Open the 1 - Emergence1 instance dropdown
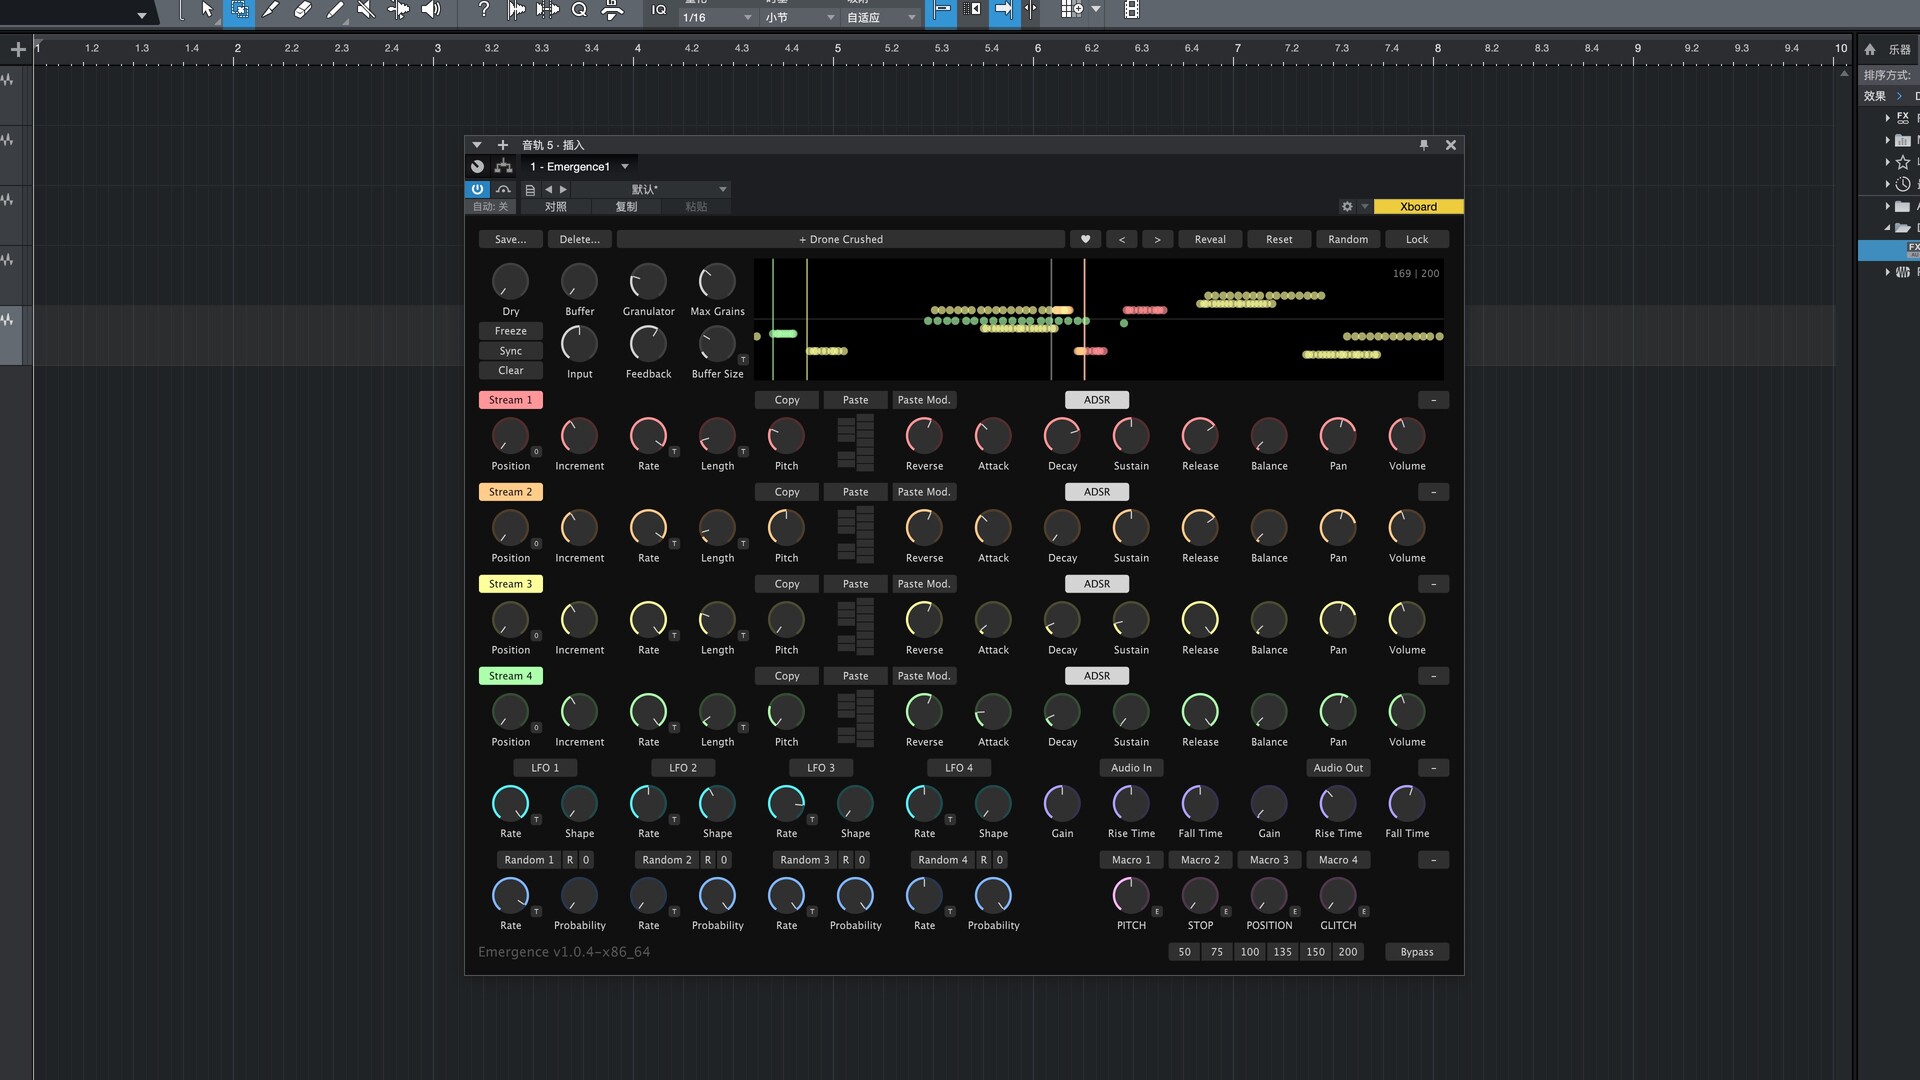1920x1080 pixels. pyautogui.click(x=580, y=167)
